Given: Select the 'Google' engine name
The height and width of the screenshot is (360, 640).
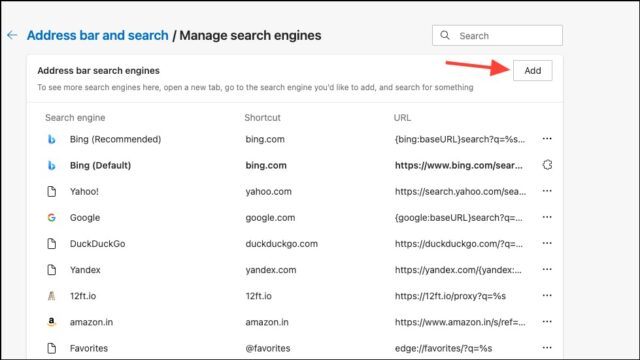Looking at the screenshot, I should [85, 218].
